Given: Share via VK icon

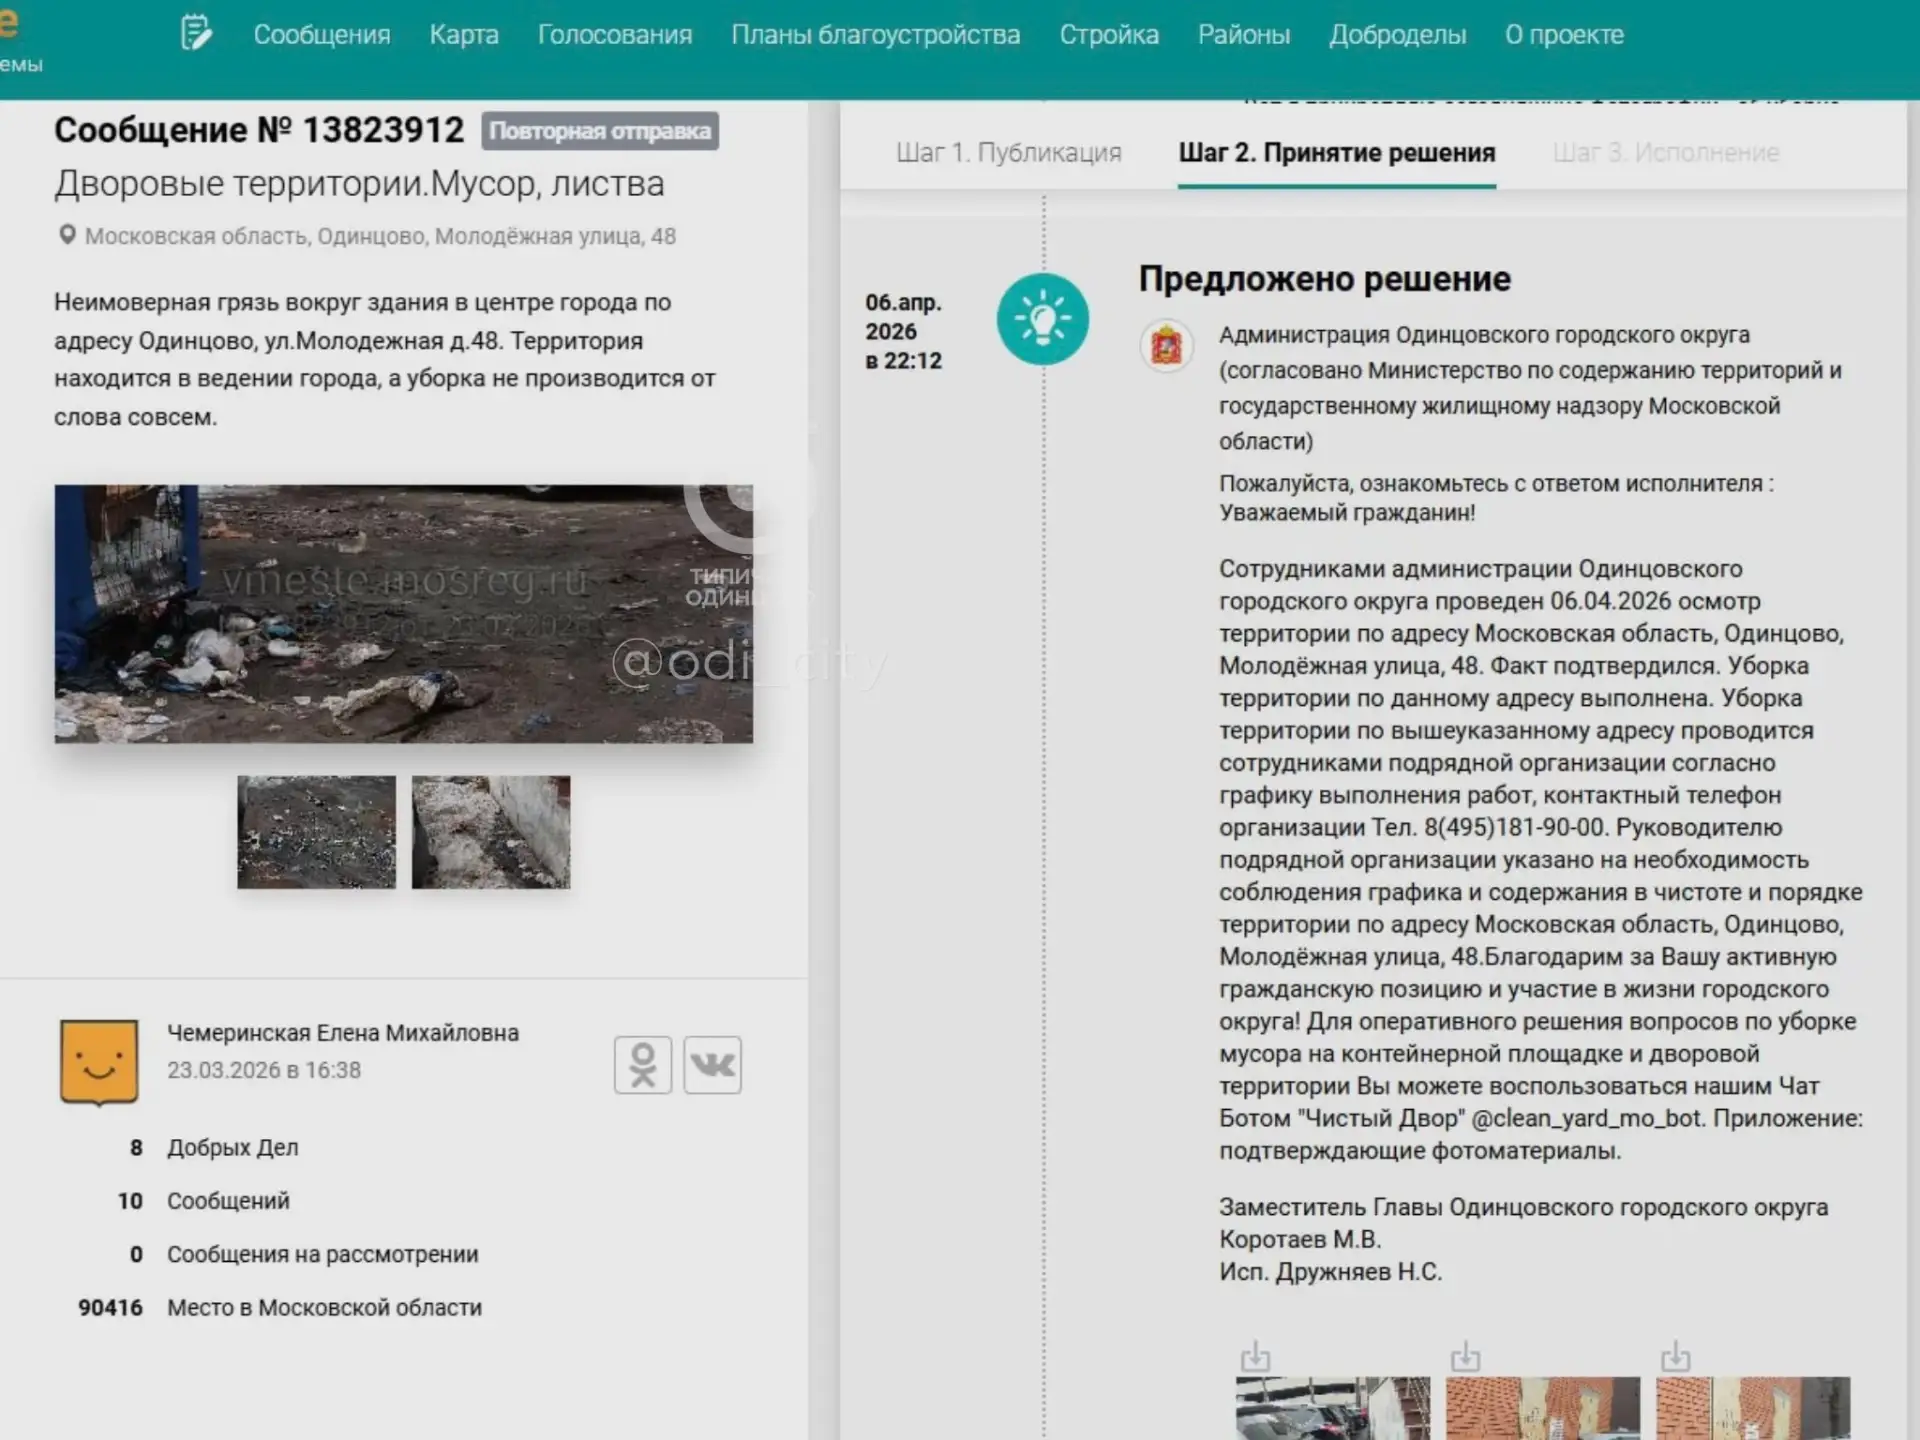Looking at the screenshot, I should coord(712,1065).
